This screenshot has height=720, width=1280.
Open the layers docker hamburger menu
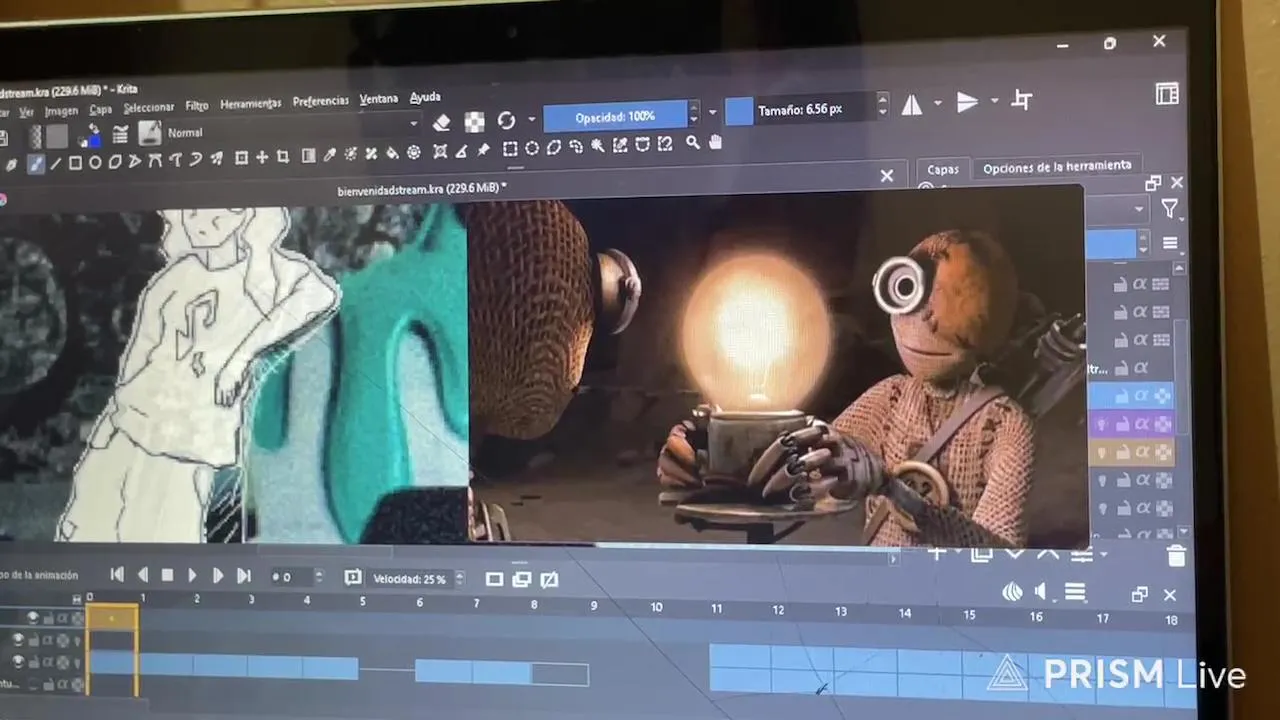(1169, 243)
